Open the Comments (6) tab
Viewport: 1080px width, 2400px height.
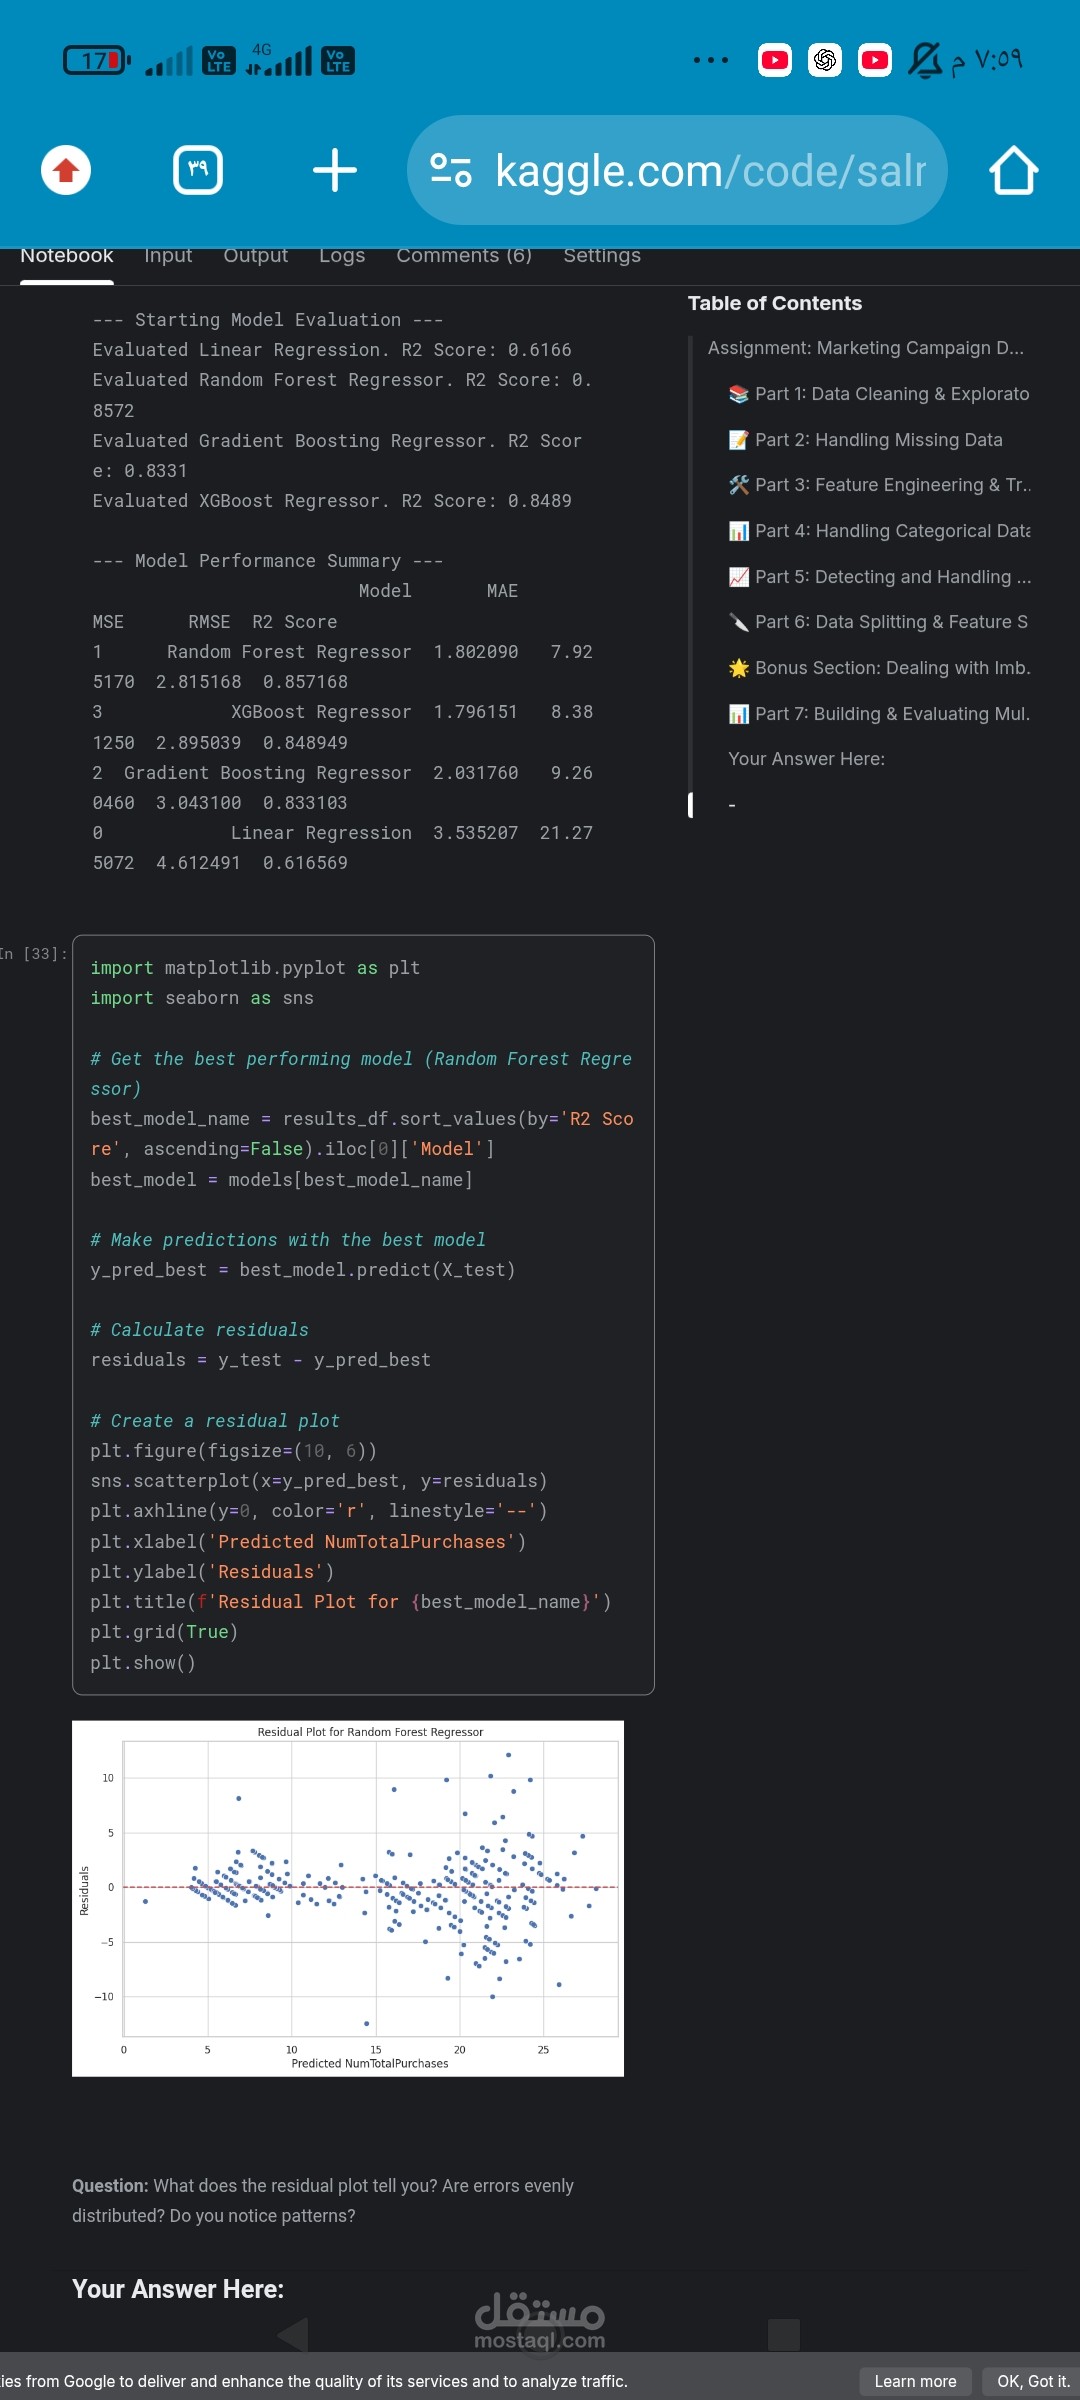coord(464,256)
